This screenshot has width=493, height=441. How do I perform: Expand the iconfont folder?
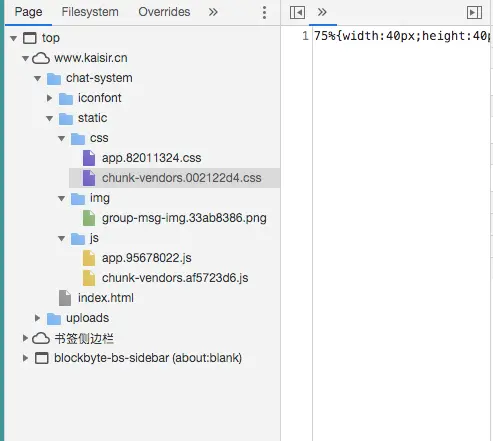coord(50,98)
